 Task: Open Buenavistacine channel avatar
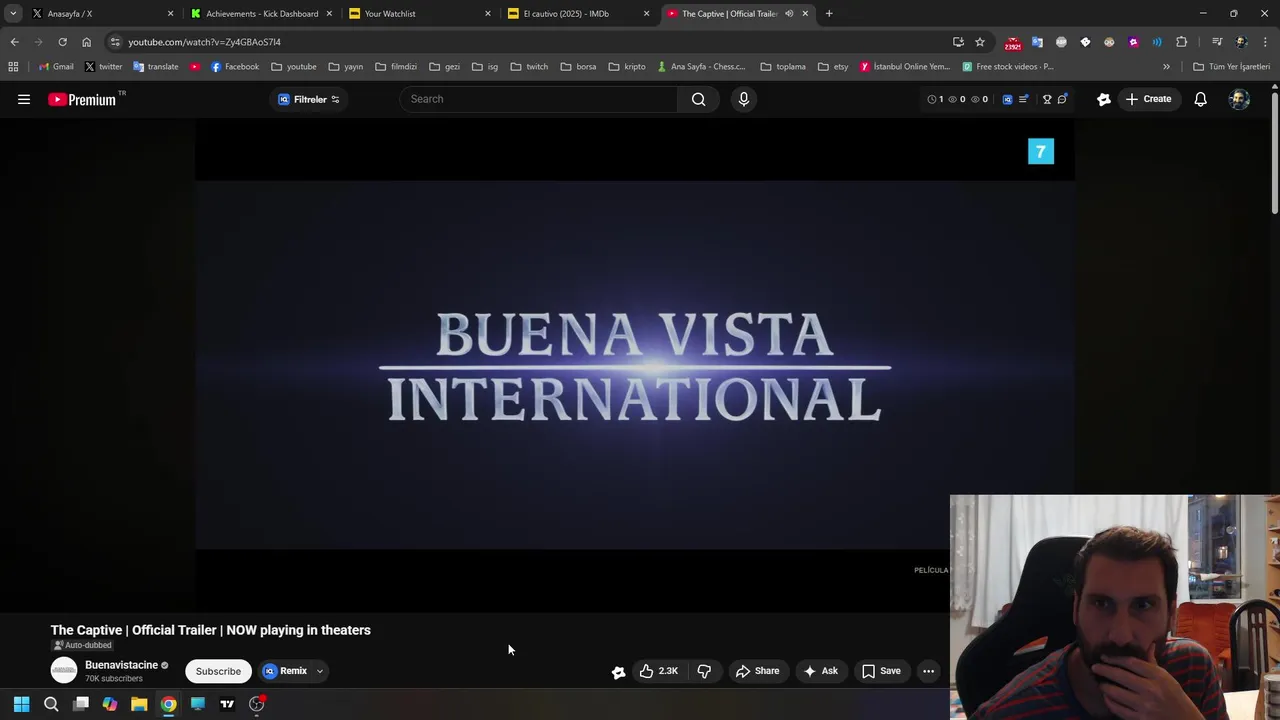(x=64, y=670)
